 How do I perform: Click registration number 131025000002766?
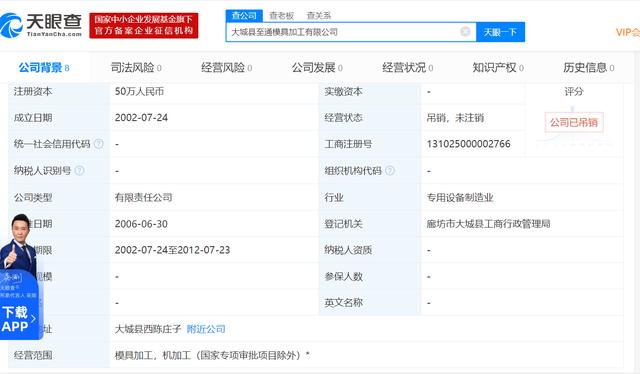coord(469,144)
